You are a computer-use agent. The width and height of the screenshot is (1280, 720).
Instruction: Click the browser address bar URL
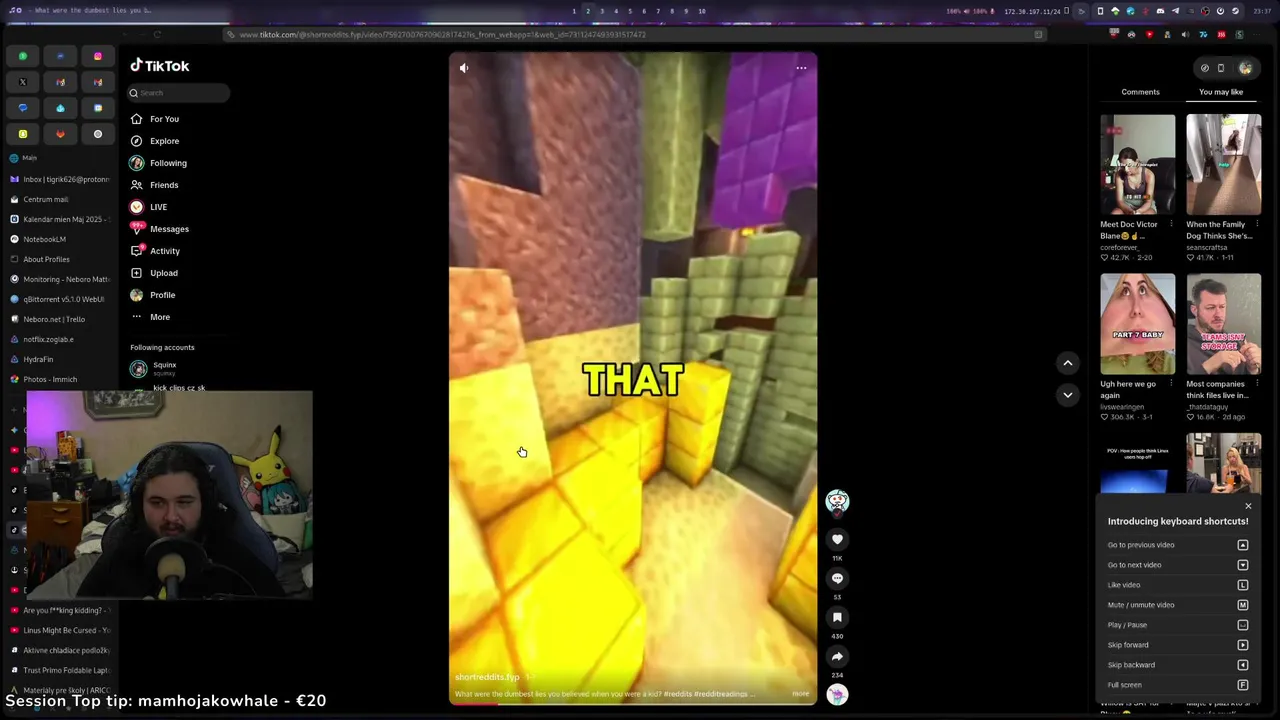442,34
